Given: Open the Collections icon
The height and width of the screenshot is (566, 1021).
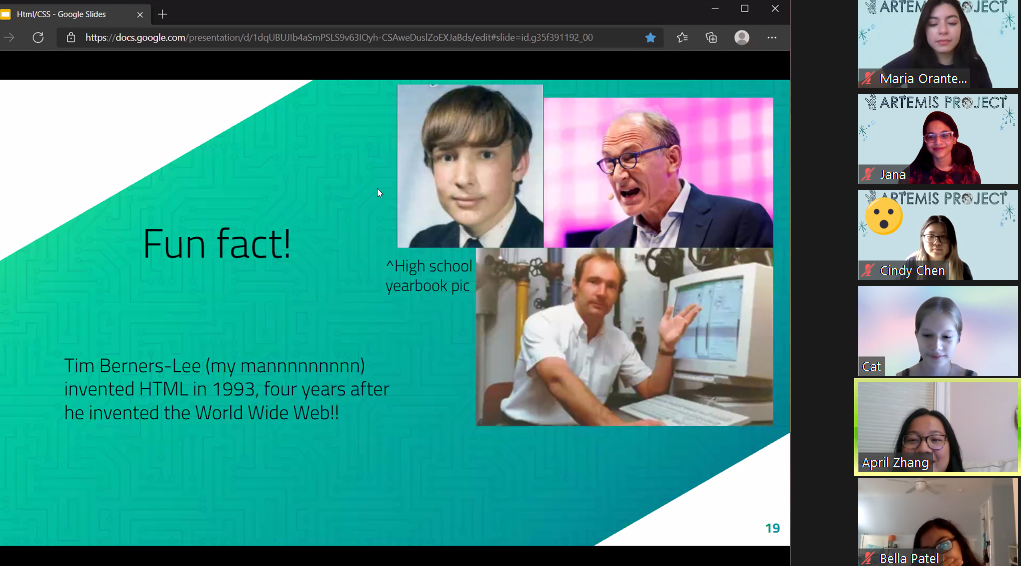Looking at the screenshot, I should pos(711,38).
